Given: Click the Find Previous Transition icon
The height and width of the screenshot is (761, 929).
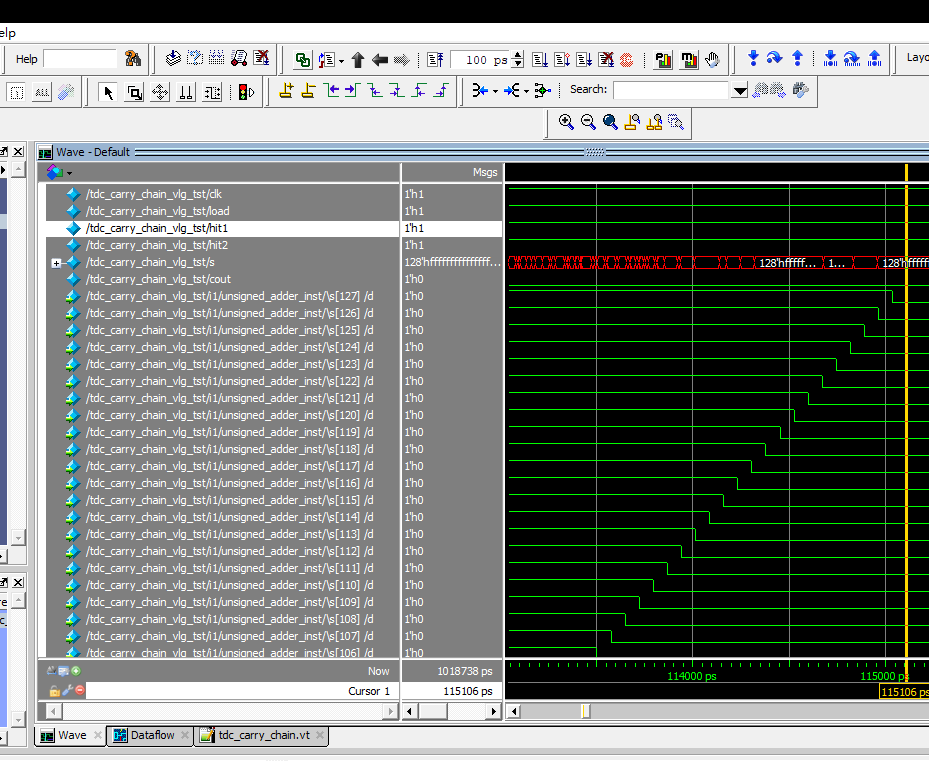Looking at the screenshot, I should (x=332, y=90).
